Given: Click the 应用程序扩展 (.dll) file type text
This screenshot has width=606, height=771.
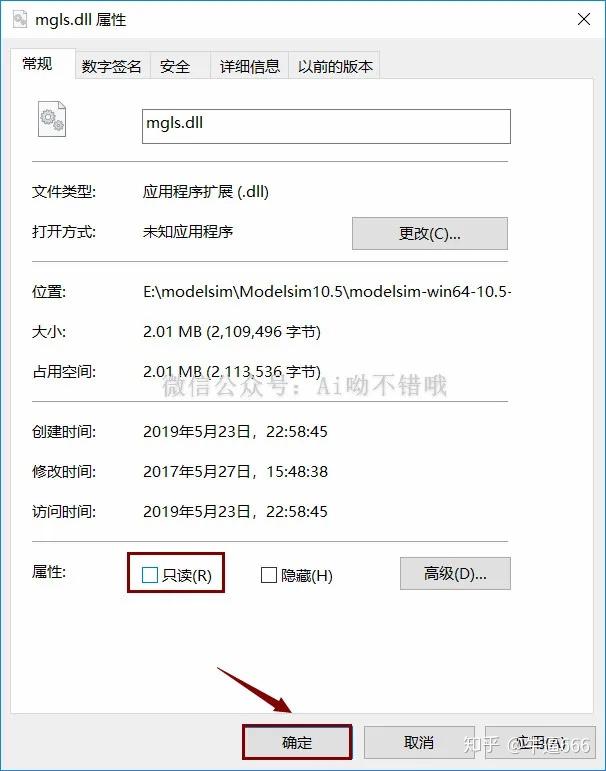Looking at the screenshot, I should [206, 191].
